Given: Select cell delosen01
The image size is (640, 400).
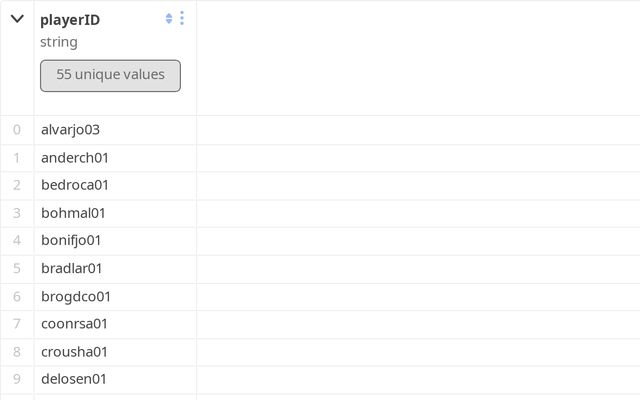Looking at the screenshot, I should 74,379.
